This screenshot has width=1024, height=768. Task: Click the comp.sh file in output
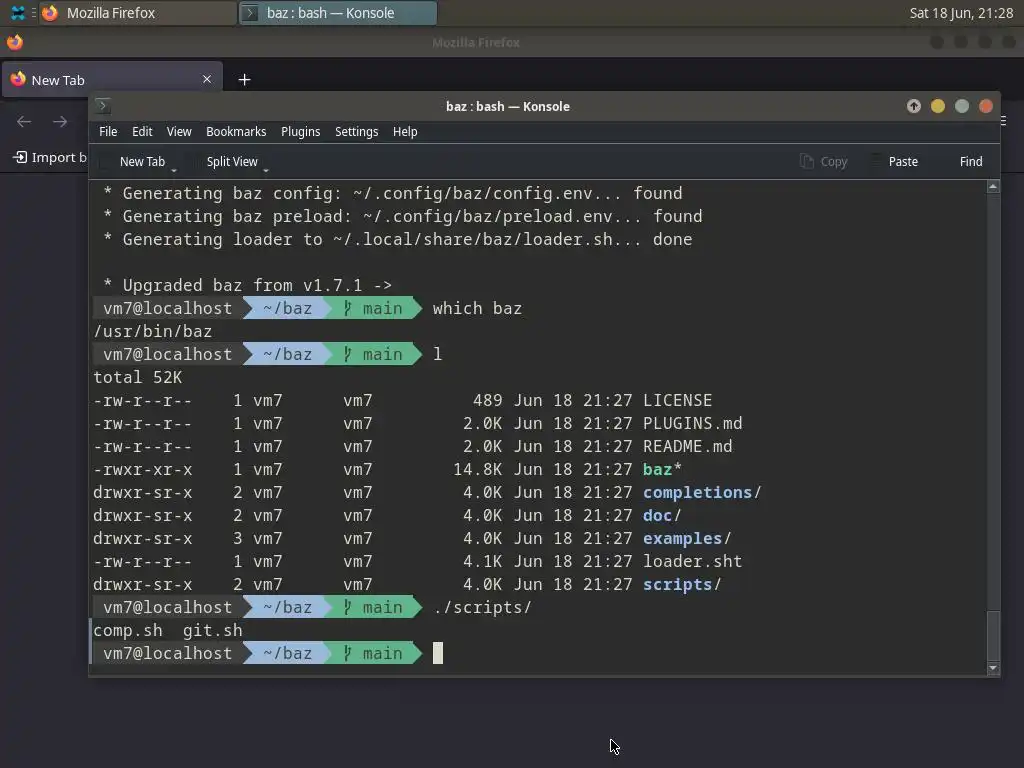pyautogui.click(x=128, y=630)
